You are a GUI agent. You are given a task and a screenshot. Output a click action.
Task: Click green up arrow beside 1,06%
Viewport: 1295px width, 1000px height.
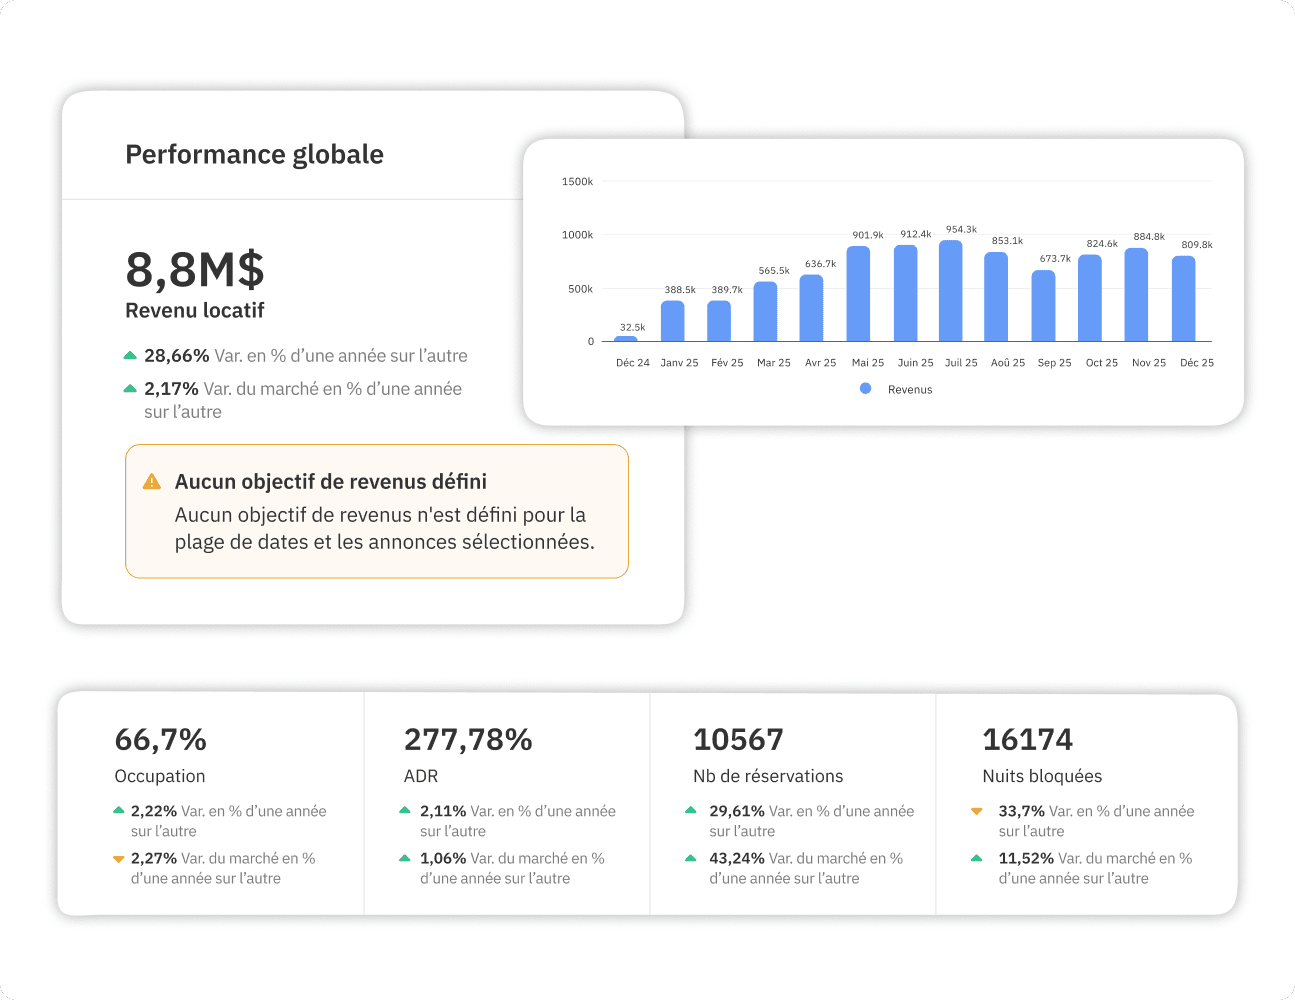click(x=405, y=858)
